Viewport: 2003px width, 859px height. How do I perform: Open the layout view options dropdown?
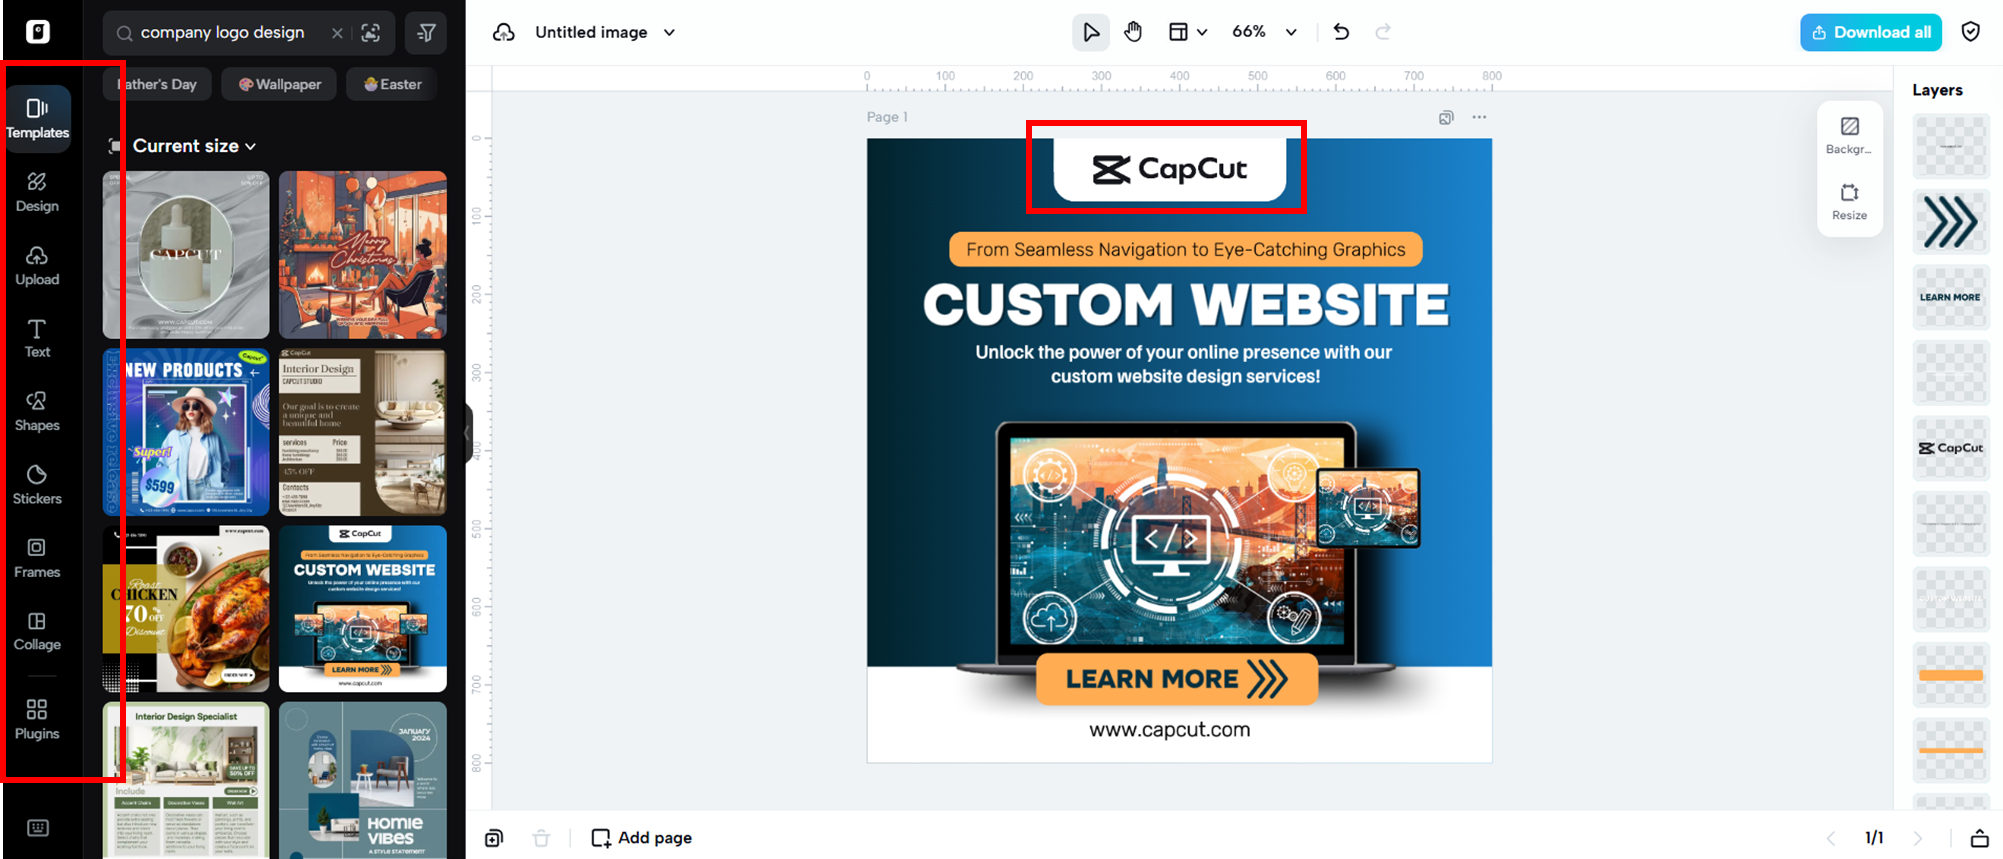pyautogui.click(x=1188, y=32)
